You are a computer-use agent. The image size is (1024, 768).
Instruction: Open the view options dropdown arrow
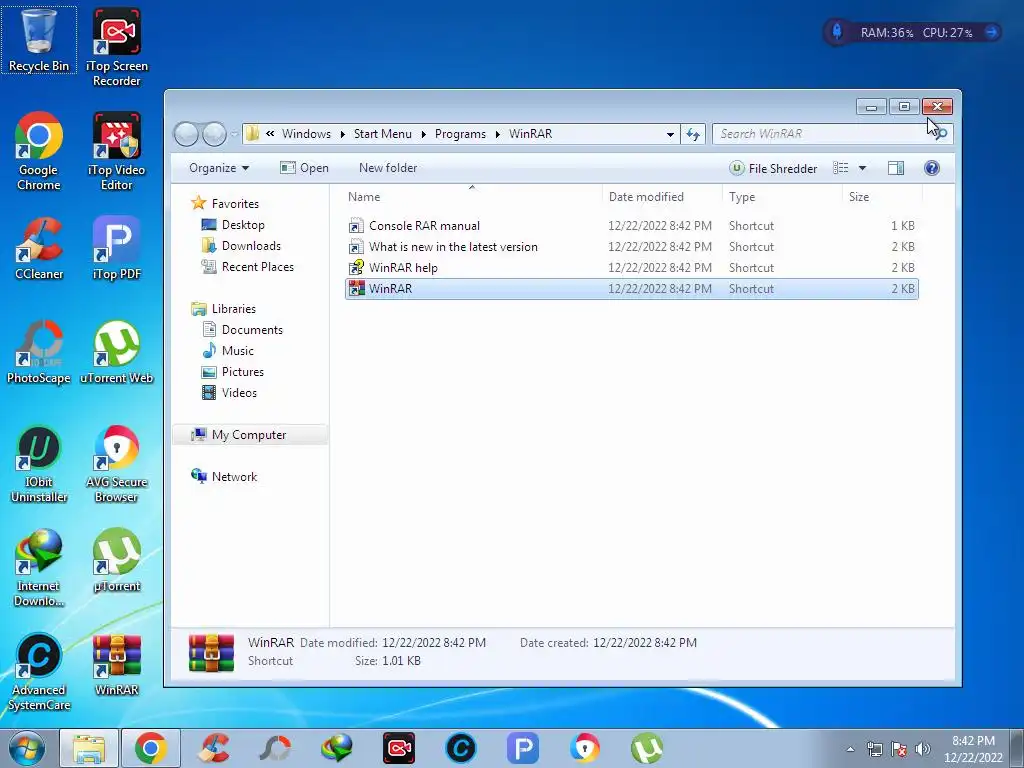(862, 168)
